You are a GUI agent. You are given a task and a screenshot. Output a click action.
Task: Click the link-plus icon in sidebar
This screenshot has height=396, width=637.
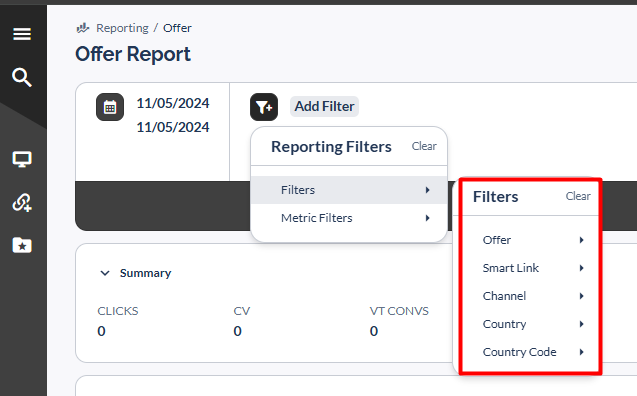(22, 202)
